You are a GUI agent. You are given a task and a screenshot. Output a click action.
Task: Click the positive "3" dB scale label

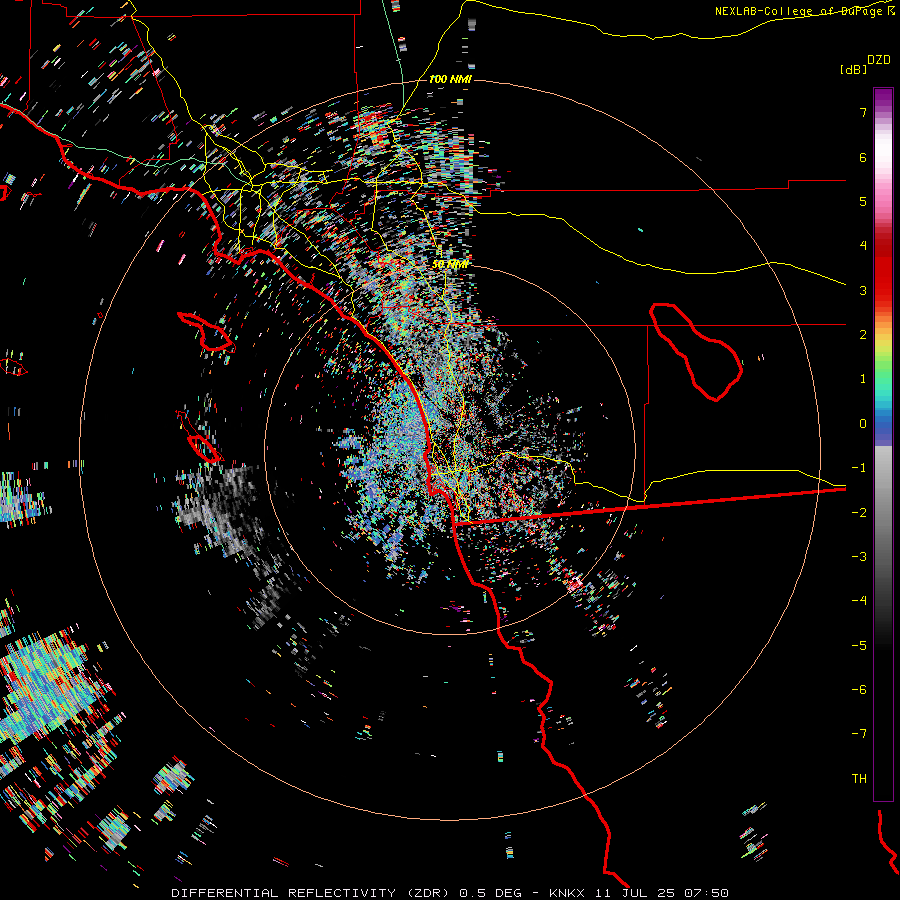(x=863, y=290)
